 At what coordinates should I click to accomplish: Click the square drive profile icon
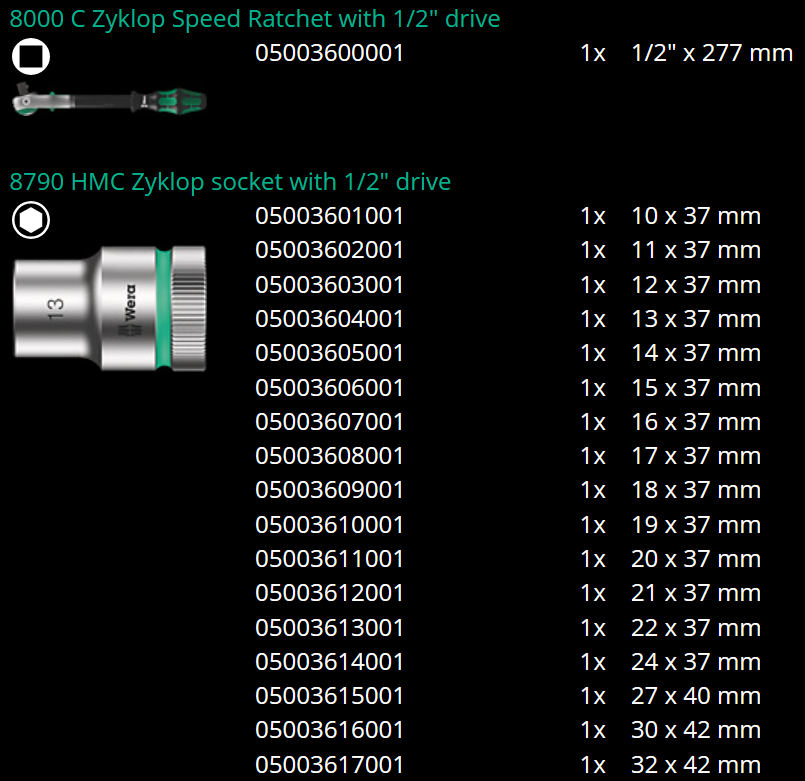31,56
